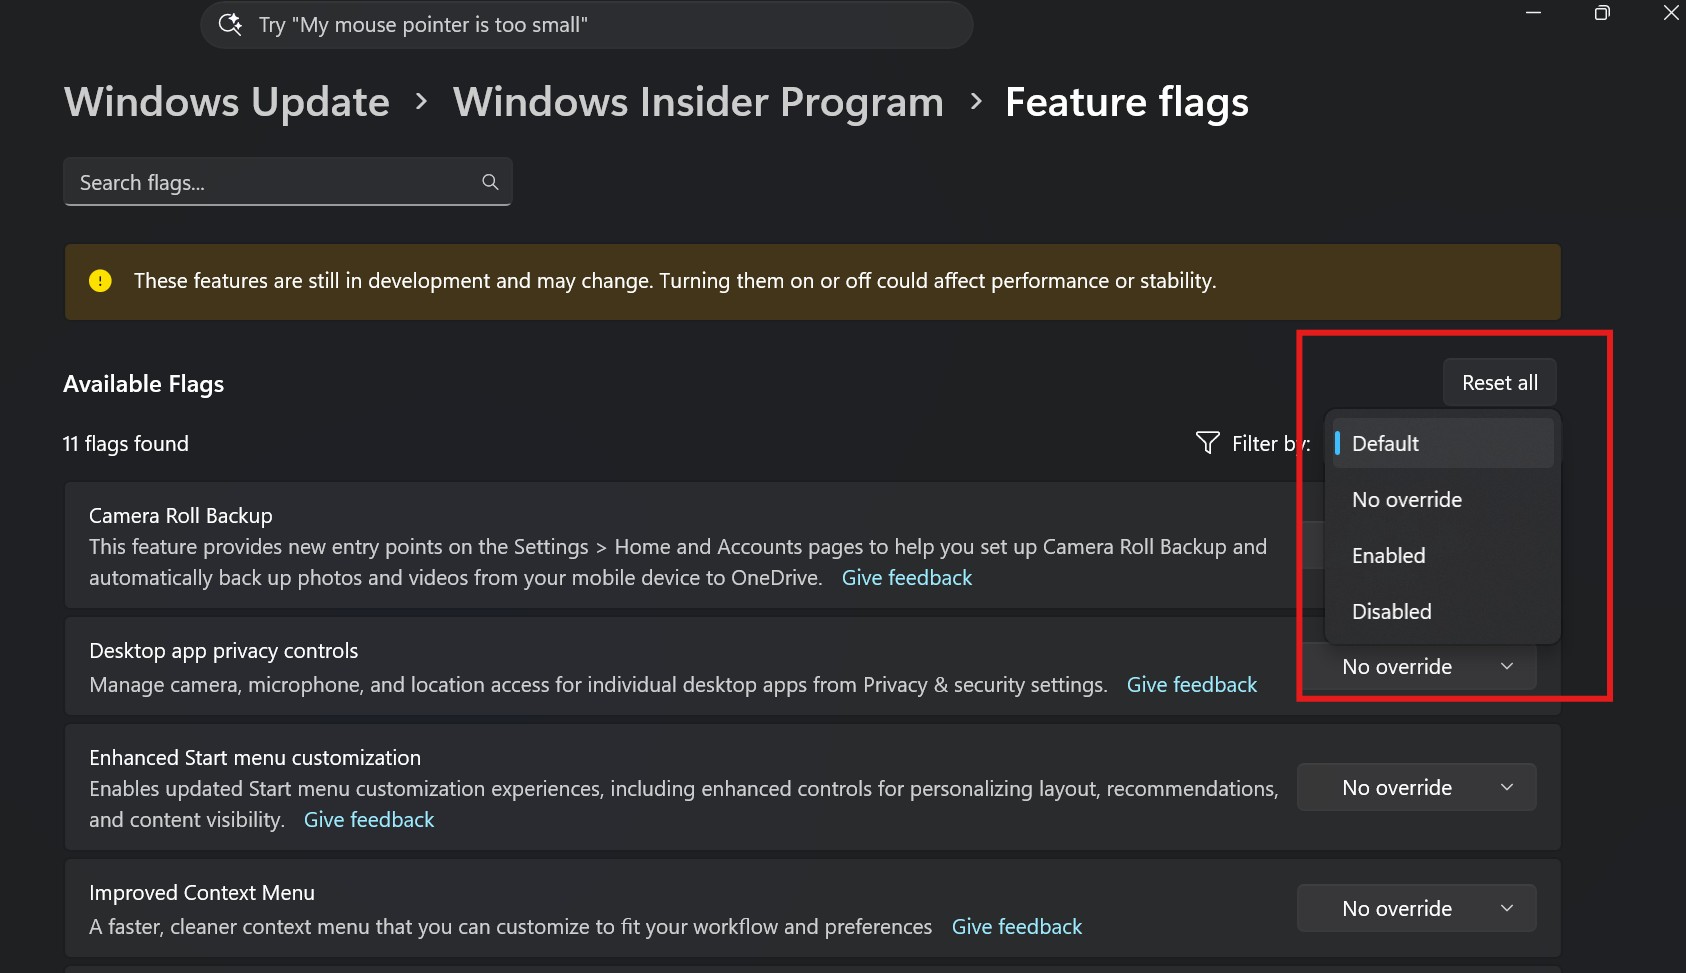The height and width of the screenshot is (973, 1686).
Task: Navigate to Windows Insider Program breadcrumb
Action: coord(698,102)
